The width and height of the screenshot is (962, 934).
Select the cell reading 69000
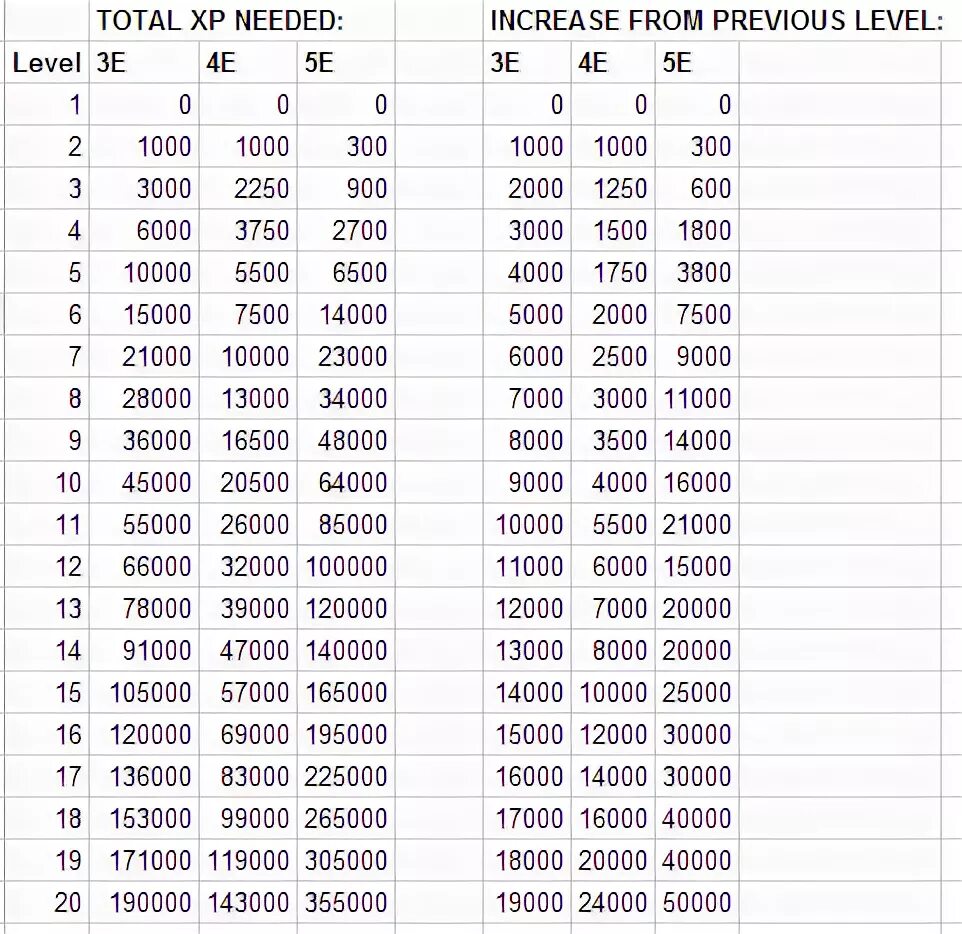pos(248,734)
